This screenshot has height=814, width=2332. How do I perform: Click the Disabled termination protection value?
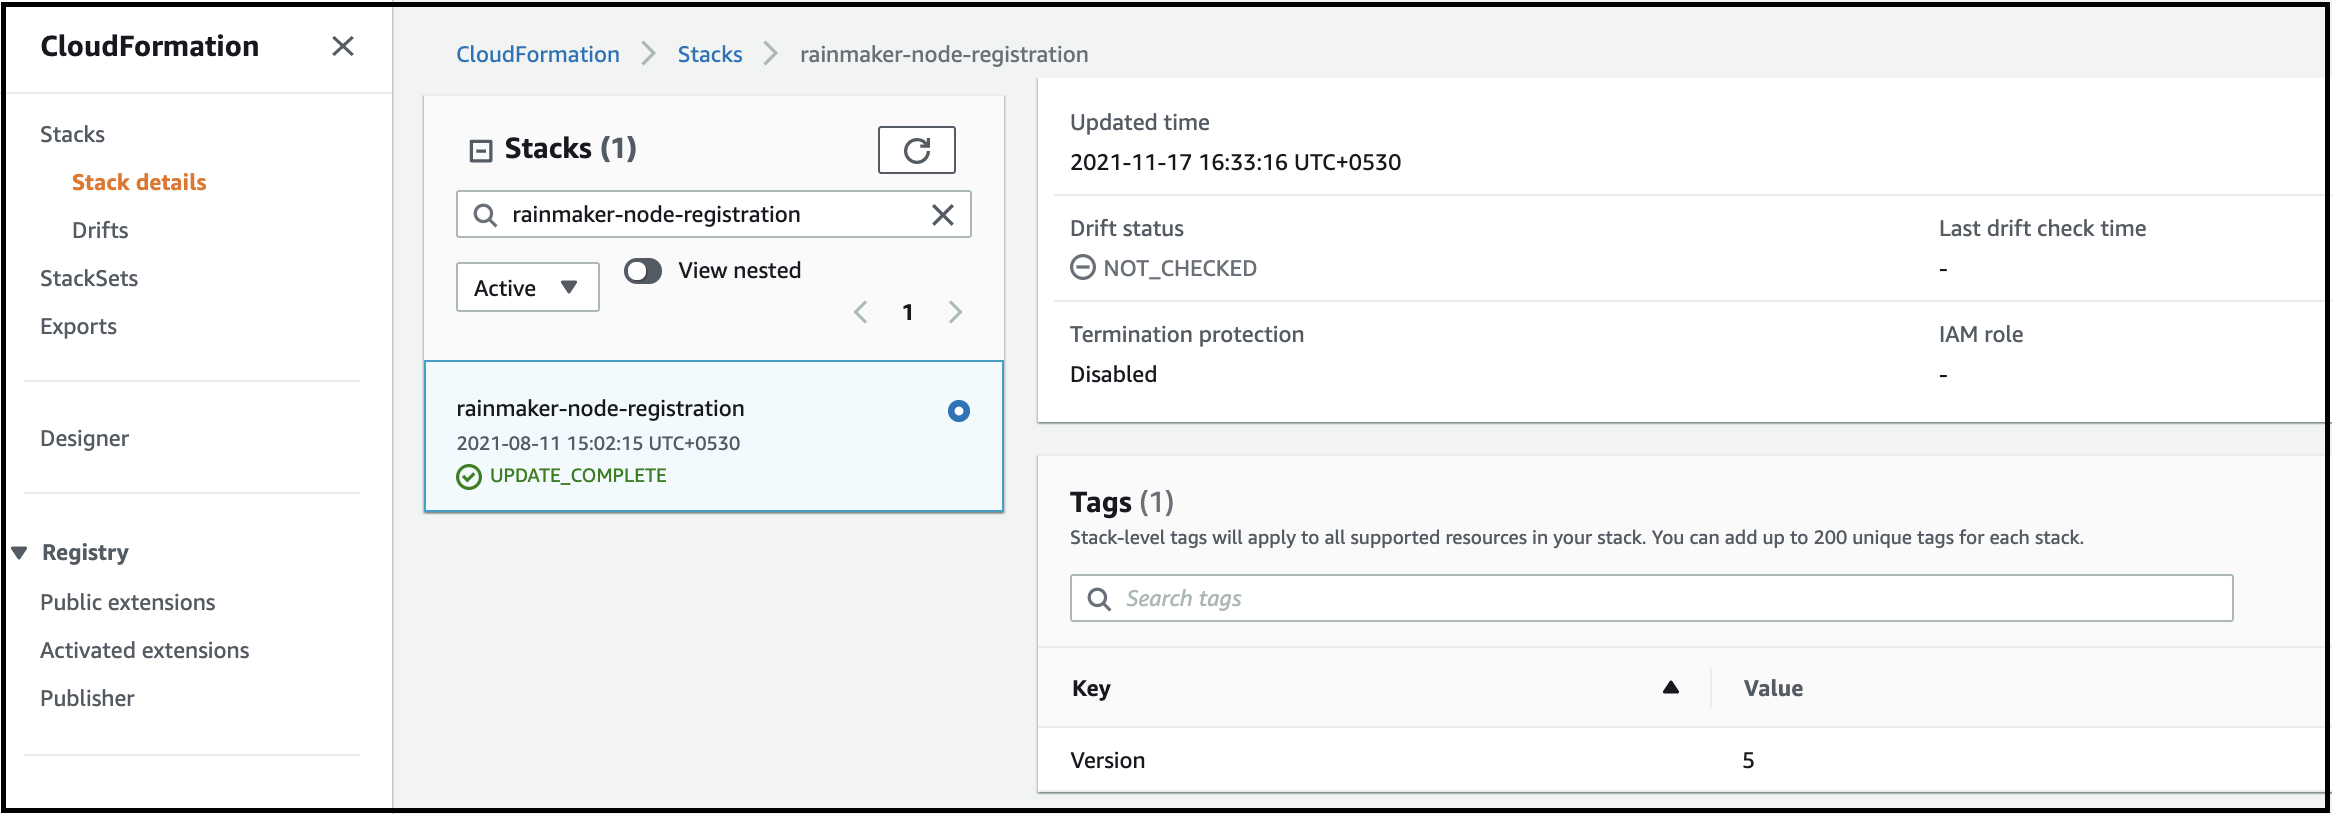[x=1113, y=374]
